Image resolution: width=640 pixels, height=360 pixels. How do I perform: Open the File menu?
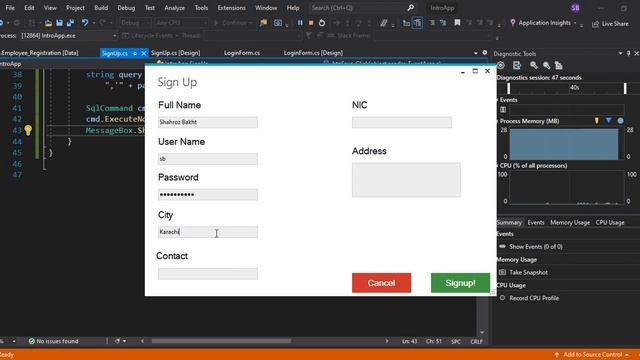tap(10, 8)
